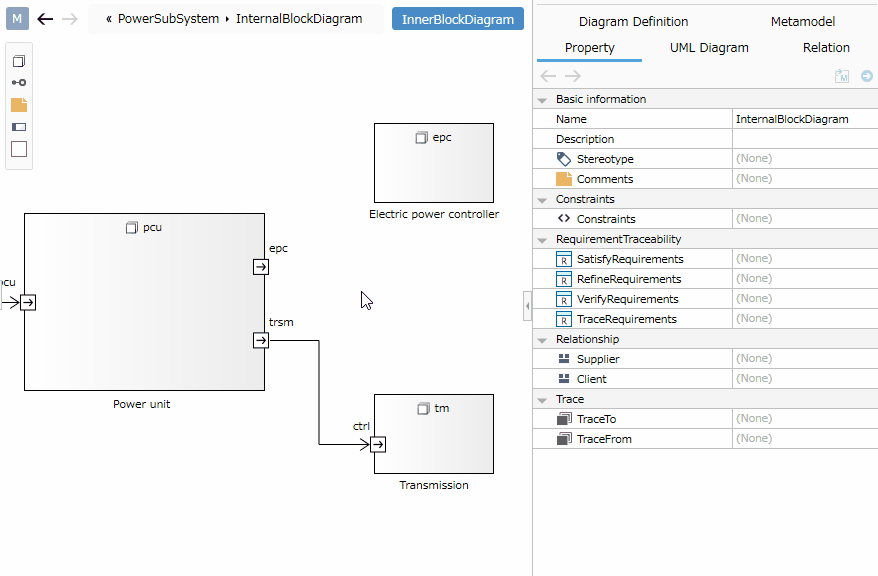
Task: Click the Supplier (None) value cell
Action: 805,359
